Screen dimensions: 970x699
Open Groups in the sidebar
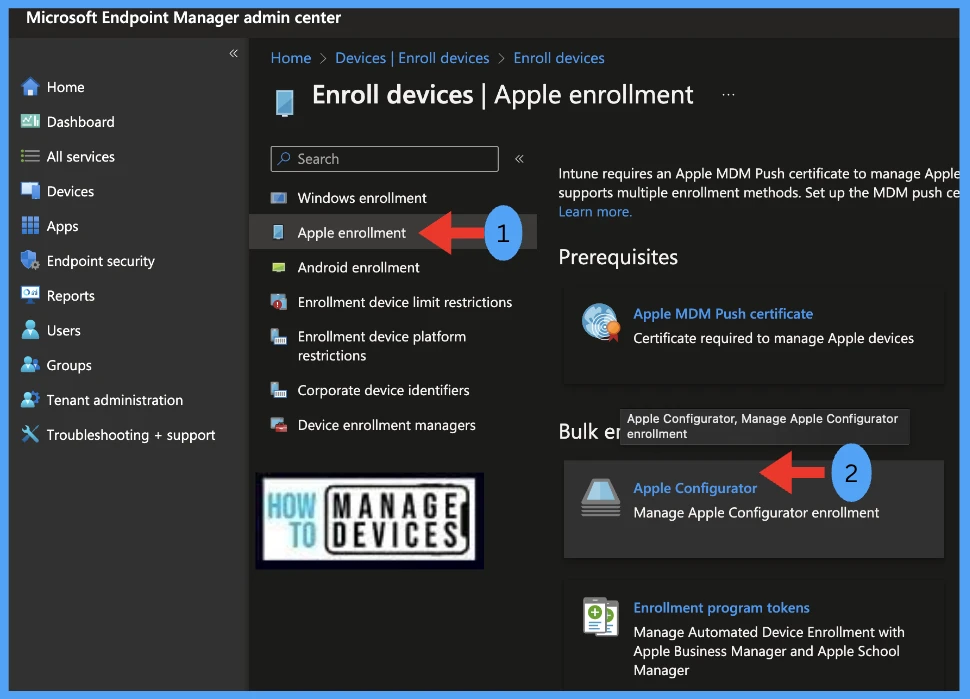[x=69, y=365]
